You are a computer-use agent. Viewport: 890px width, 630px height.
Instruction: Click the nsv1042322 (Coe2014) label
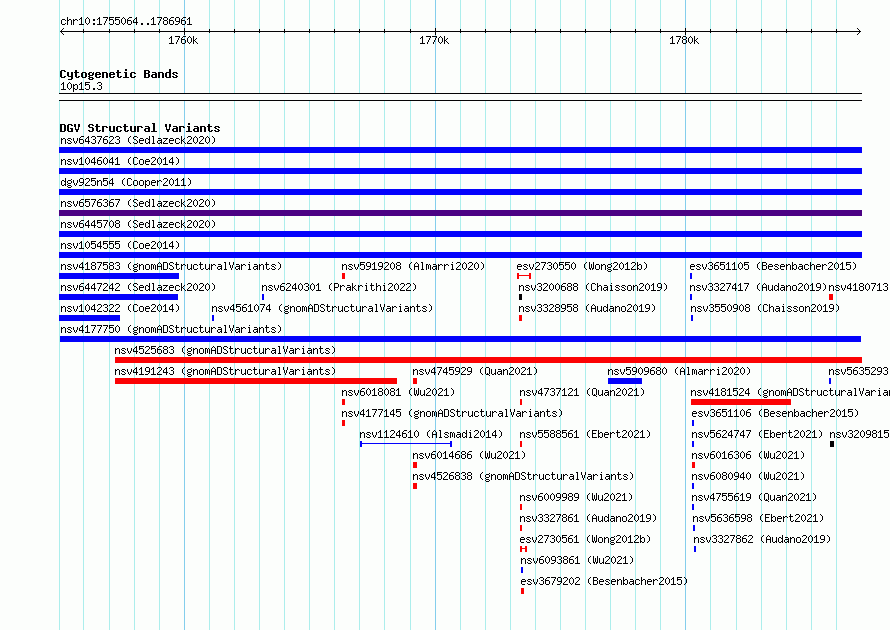(120, 308)
